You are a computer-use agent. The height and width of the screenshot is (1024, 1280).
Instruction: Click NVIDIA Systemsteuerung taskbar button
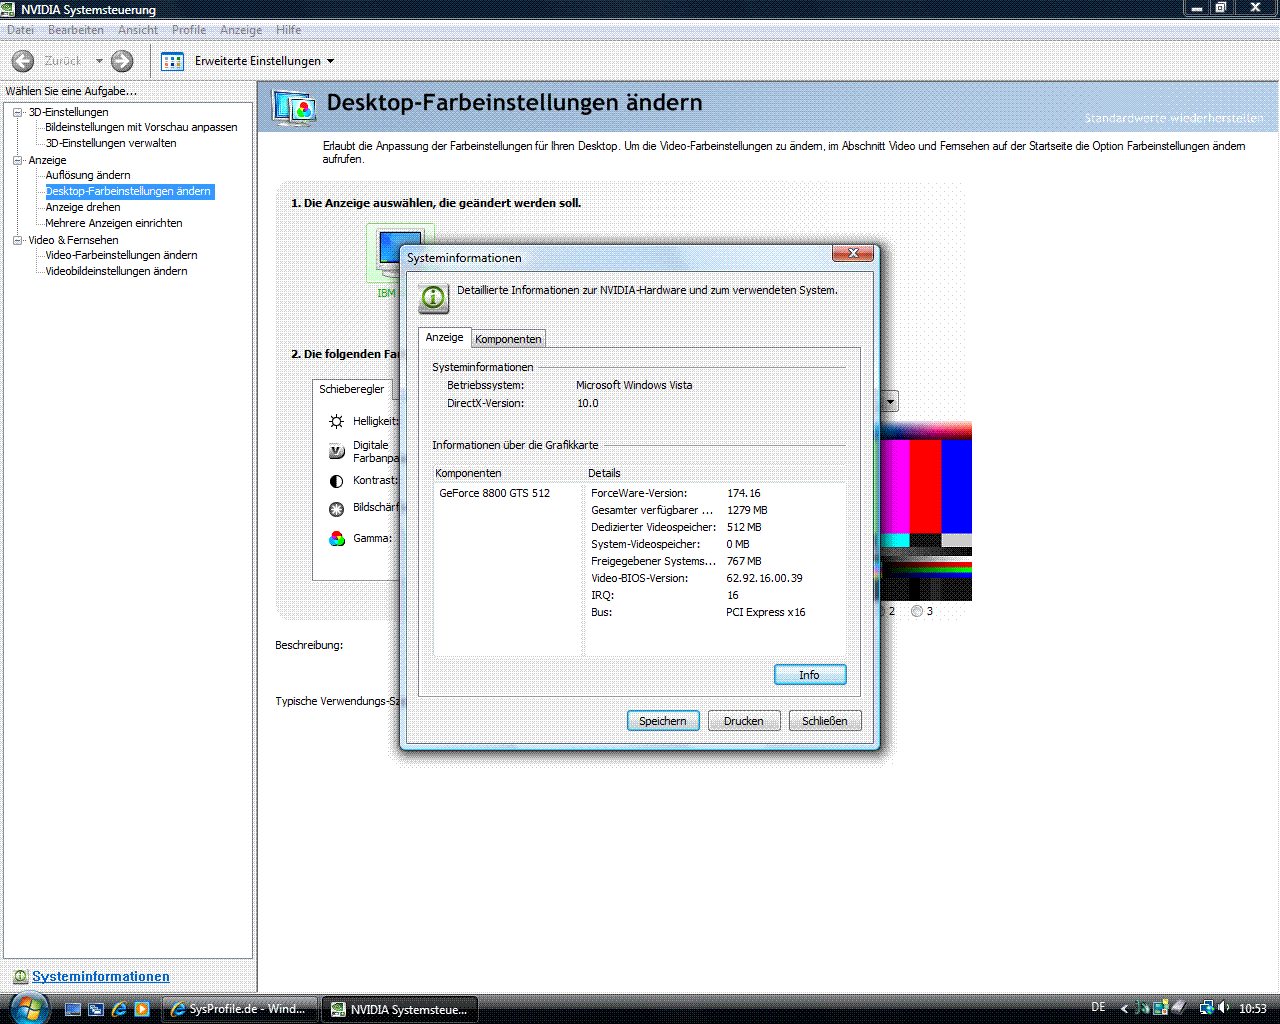(x=400, y=1009)
